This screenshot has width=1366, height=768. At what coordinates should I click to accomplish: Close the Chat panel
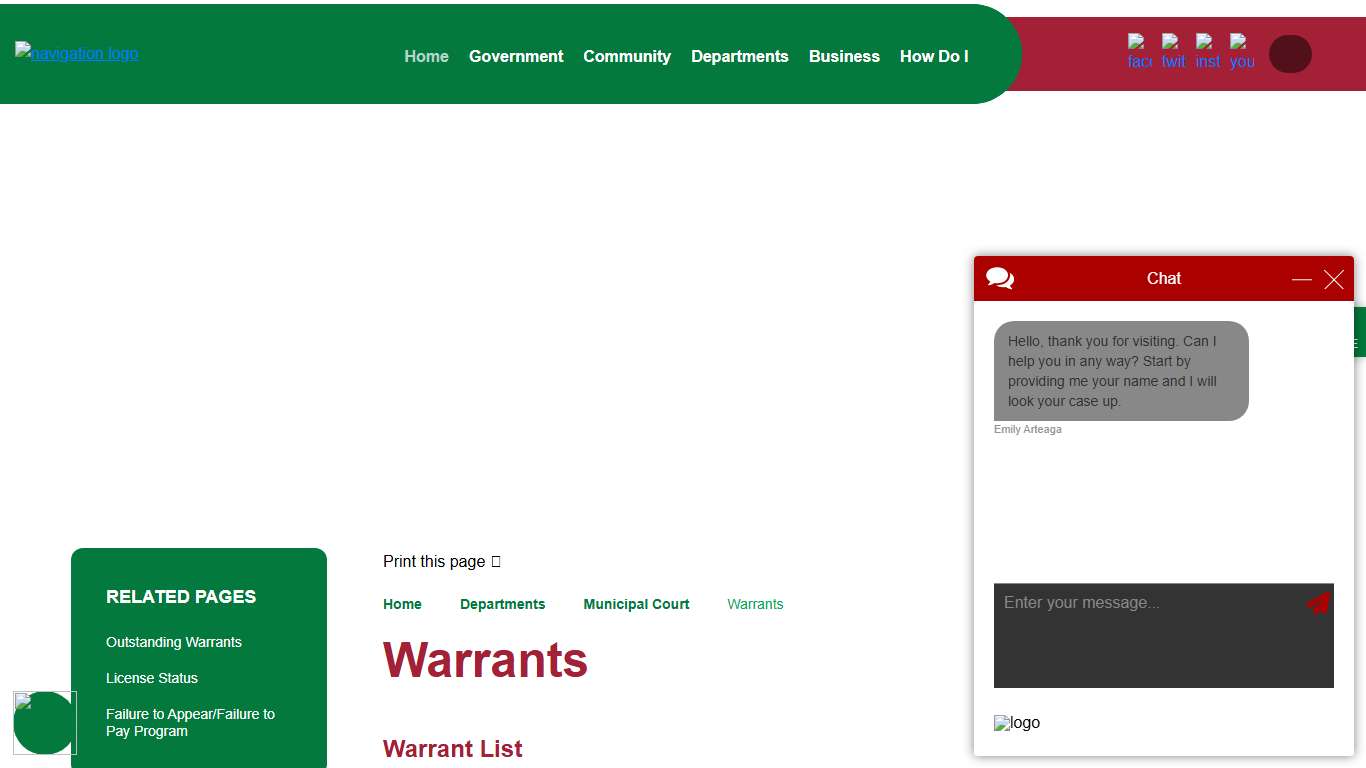click(x=1334, y=280)
